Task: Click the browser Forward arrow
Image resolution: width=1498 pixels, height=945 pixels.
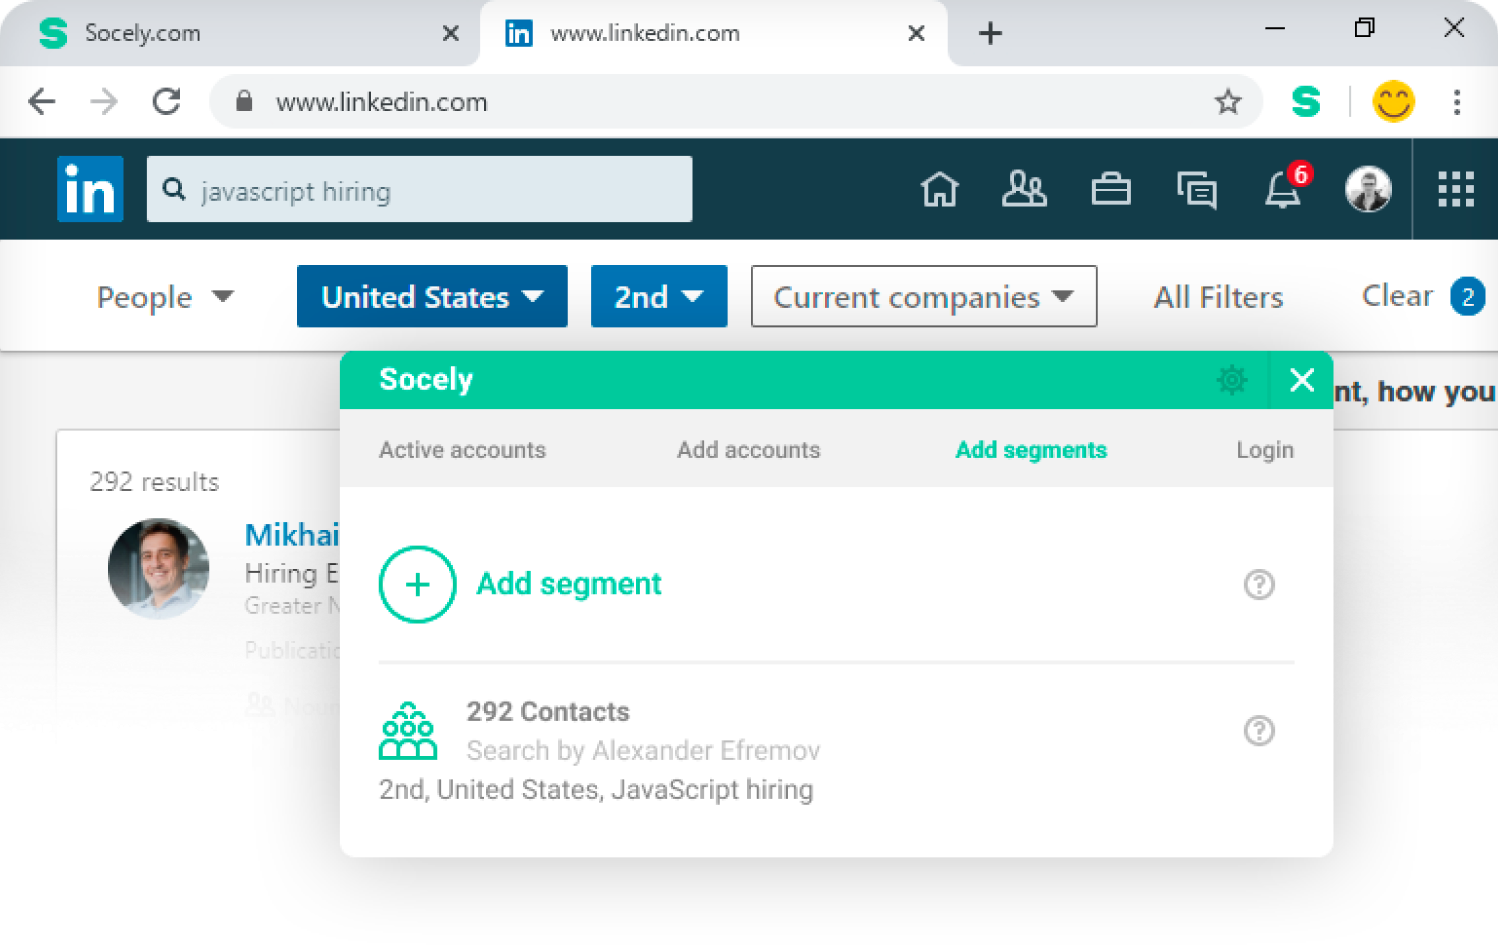Action: (104, 101)
